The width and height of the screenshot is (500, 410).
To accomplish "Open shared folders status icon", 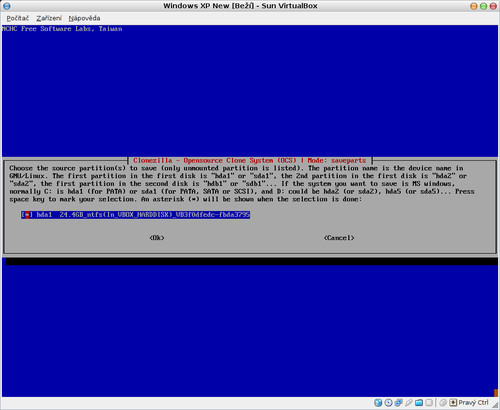I will 419,403.
